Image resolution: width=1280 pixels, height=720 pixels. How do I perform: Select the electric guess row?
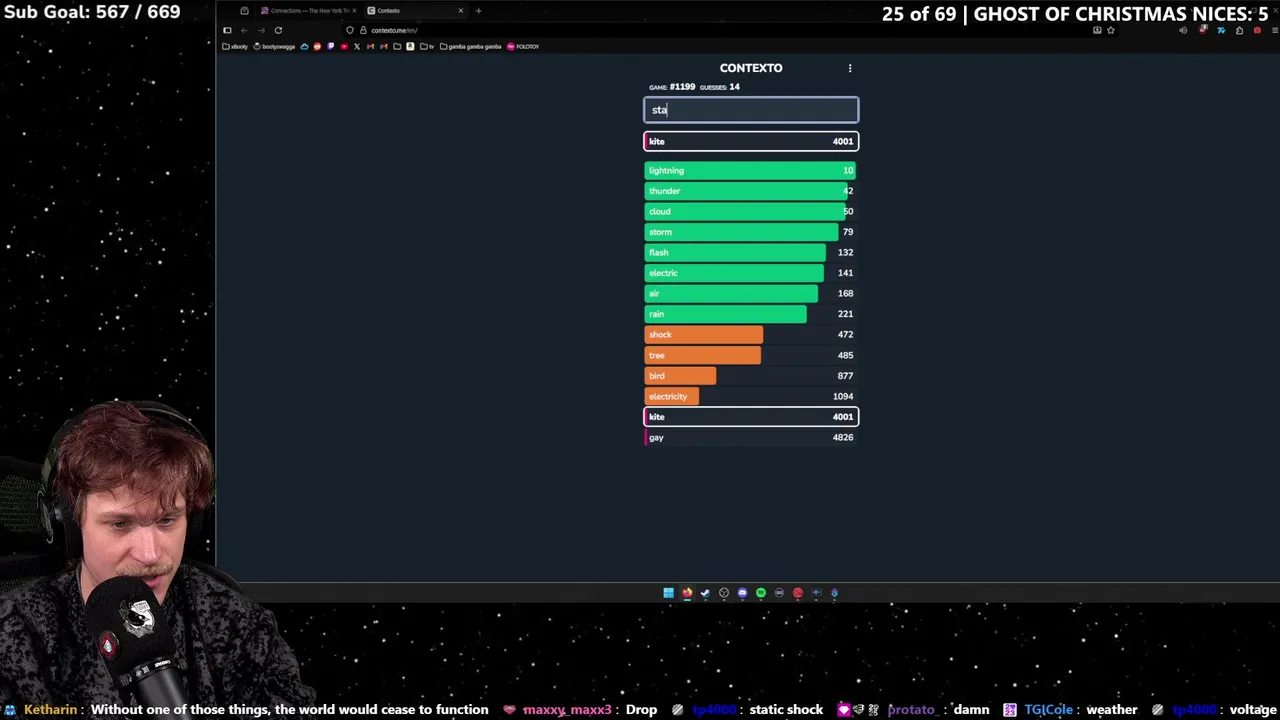751,273
